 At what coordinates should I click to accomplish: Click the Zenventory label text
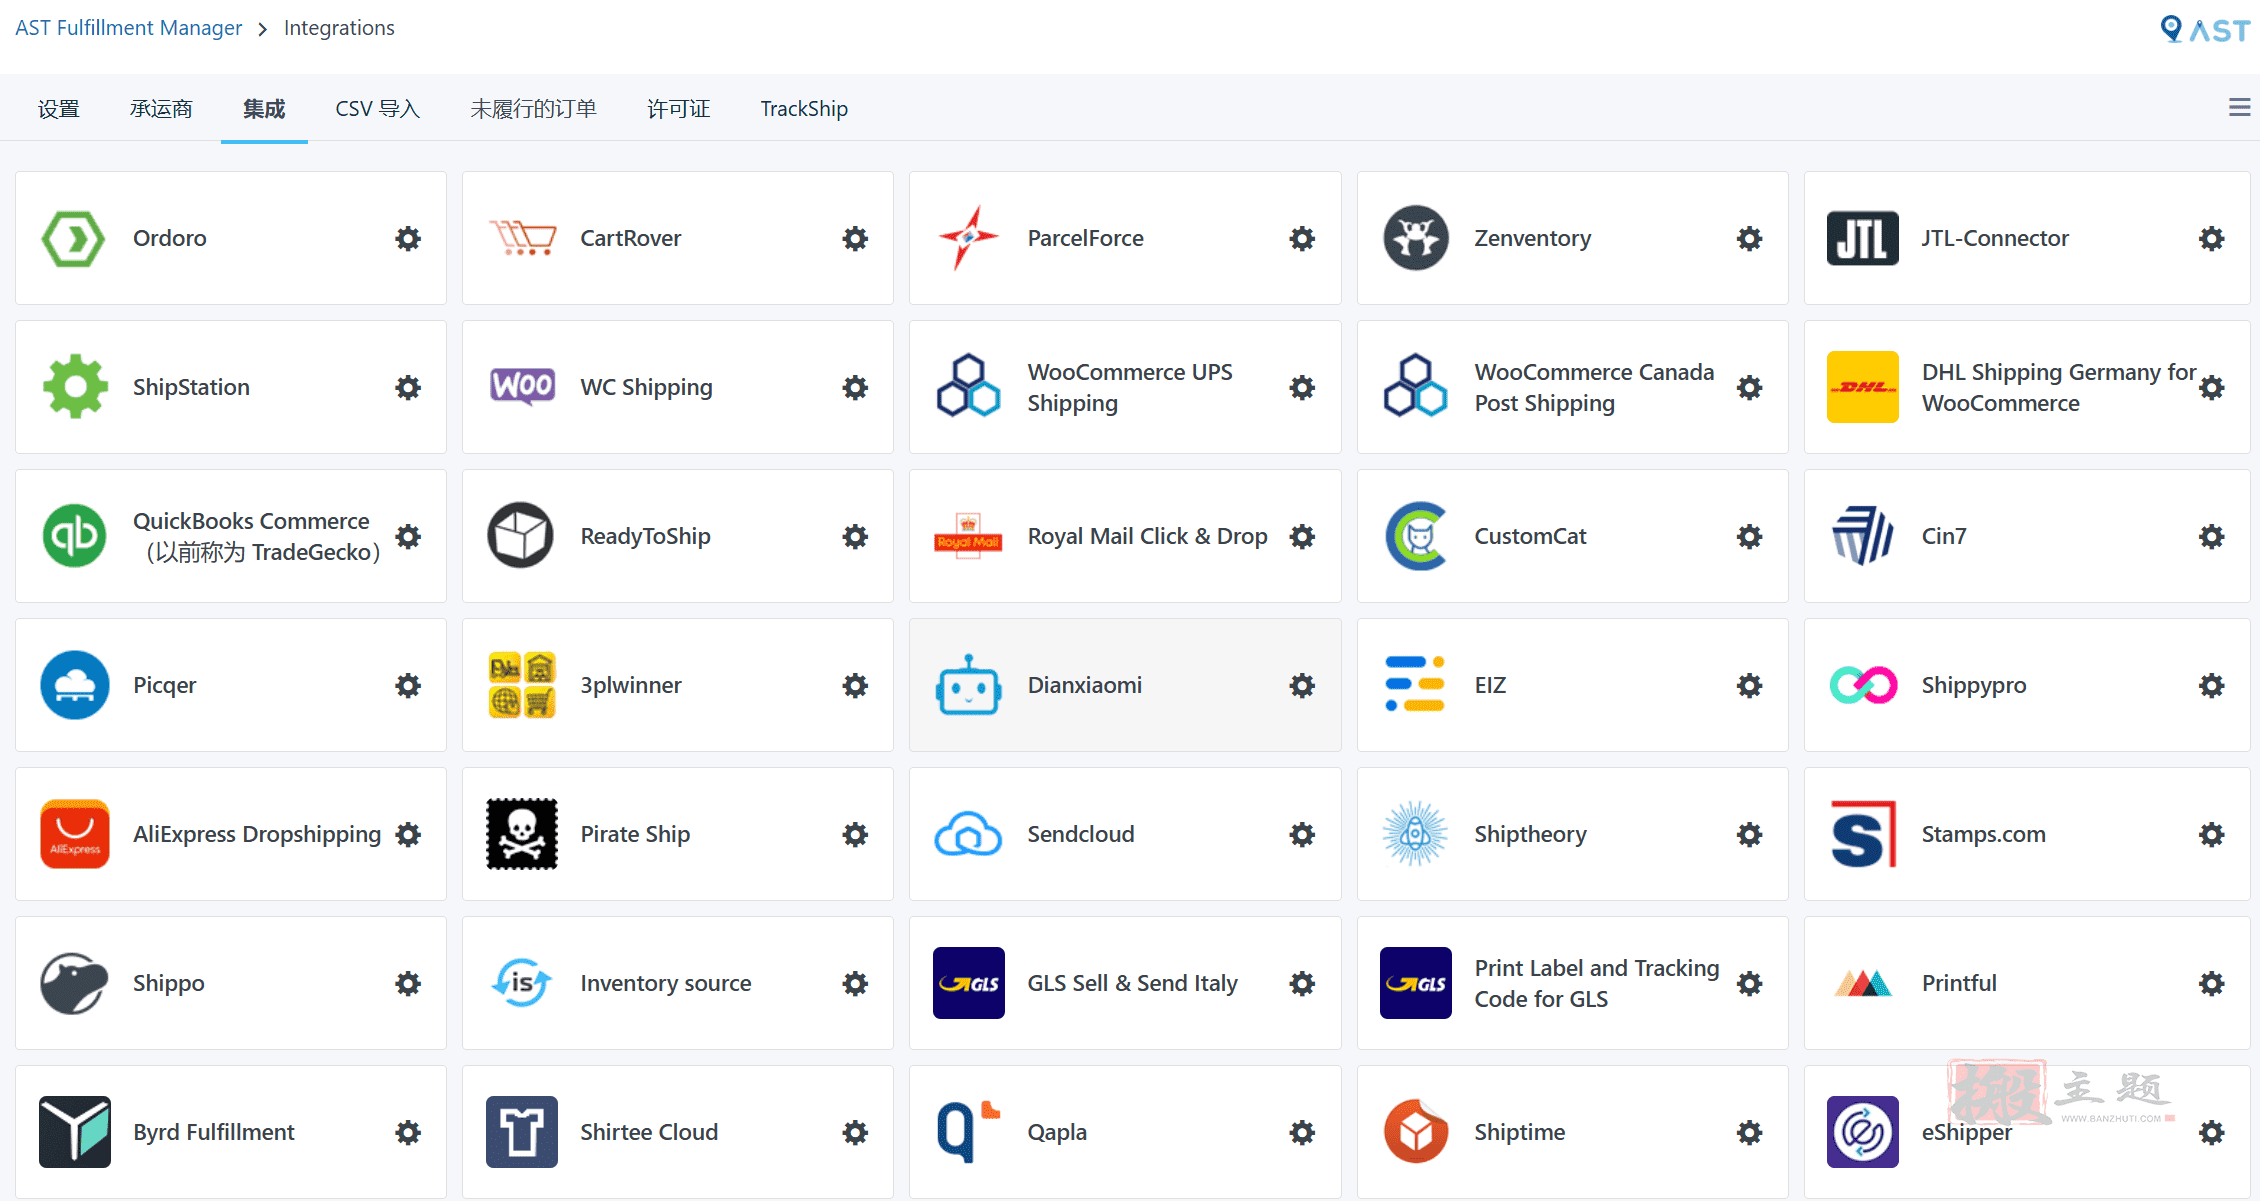tap(1533, 239)
